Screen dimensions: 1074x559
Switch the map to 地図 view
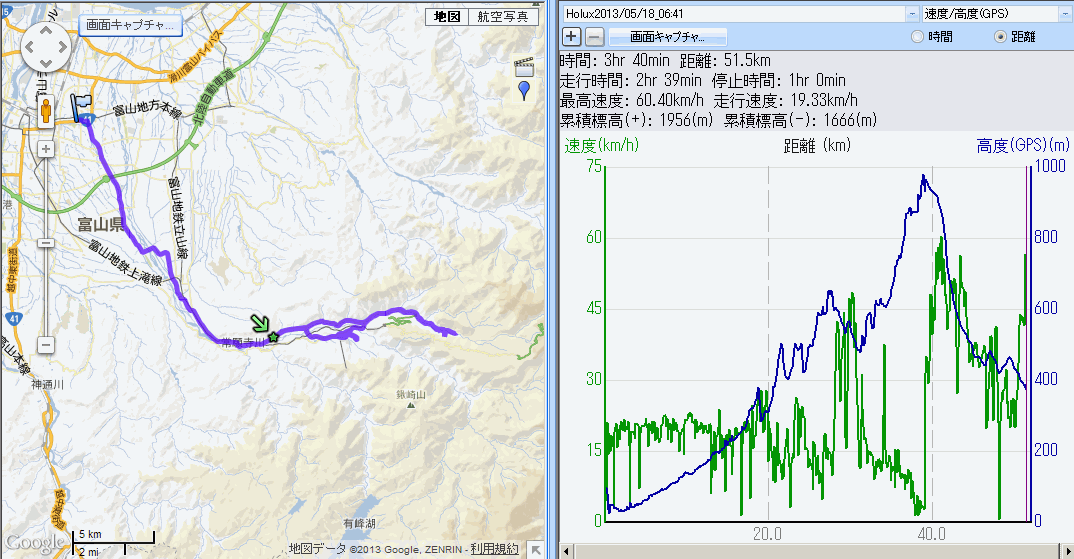point(447,17)
